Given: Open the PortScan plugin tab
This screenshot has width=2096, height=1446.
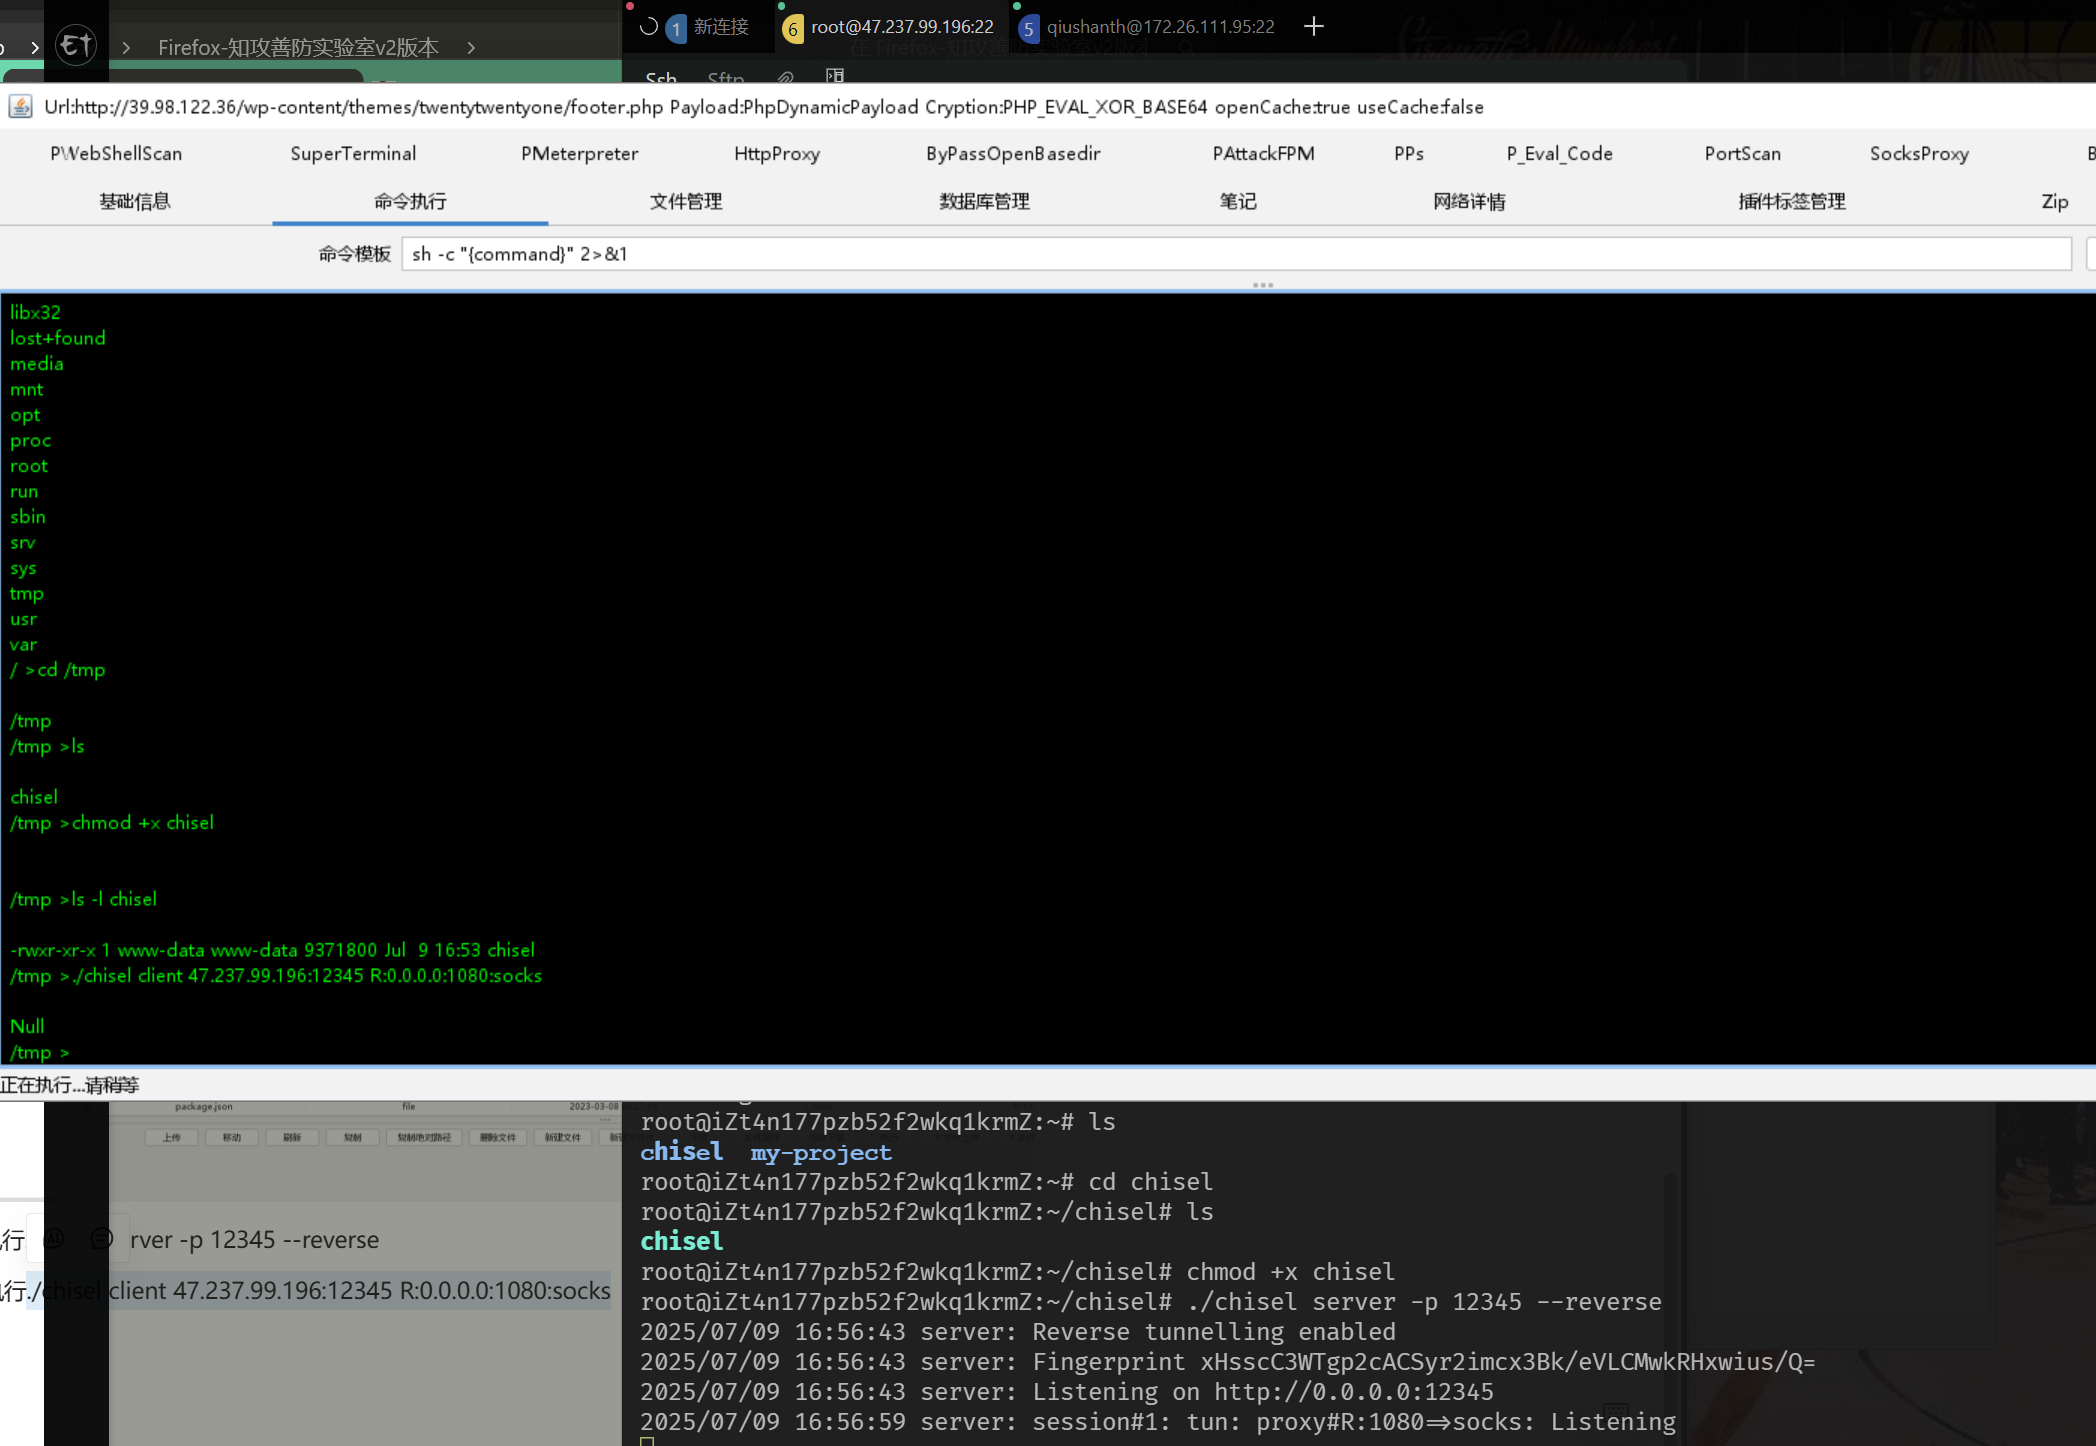Looking at the screenshot, I should point(1742,153).
